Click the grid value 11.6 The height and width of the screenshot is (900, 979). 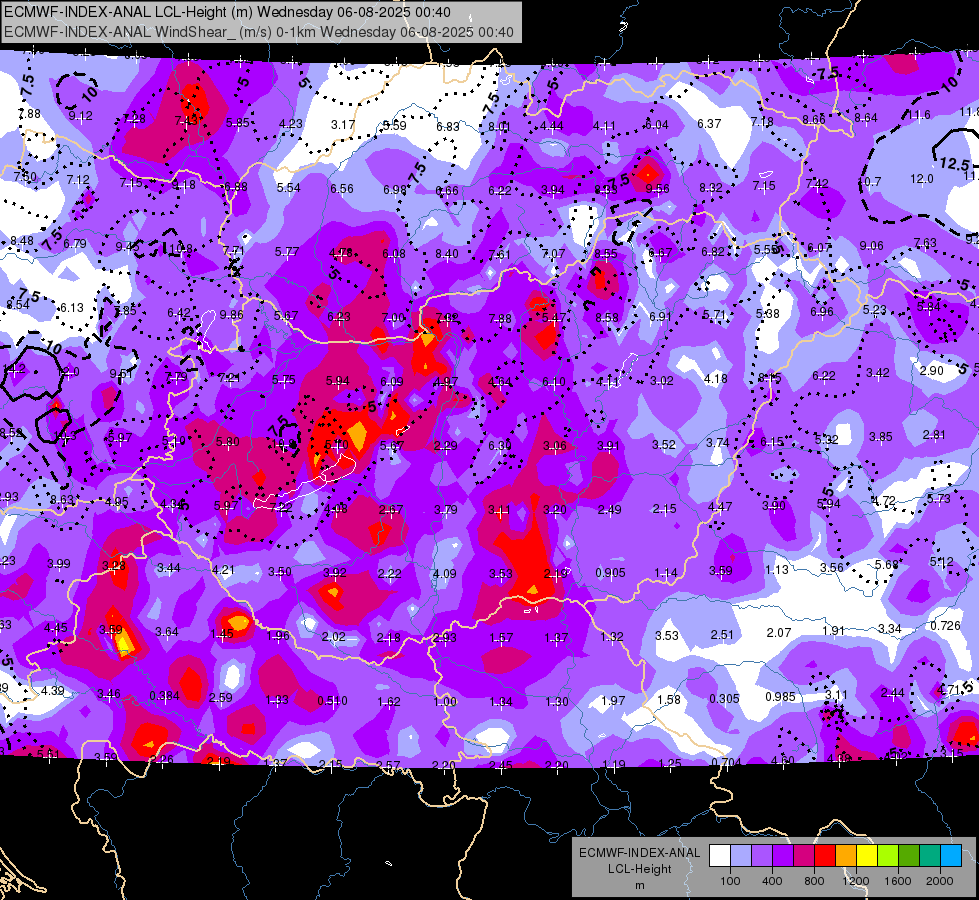918,114
